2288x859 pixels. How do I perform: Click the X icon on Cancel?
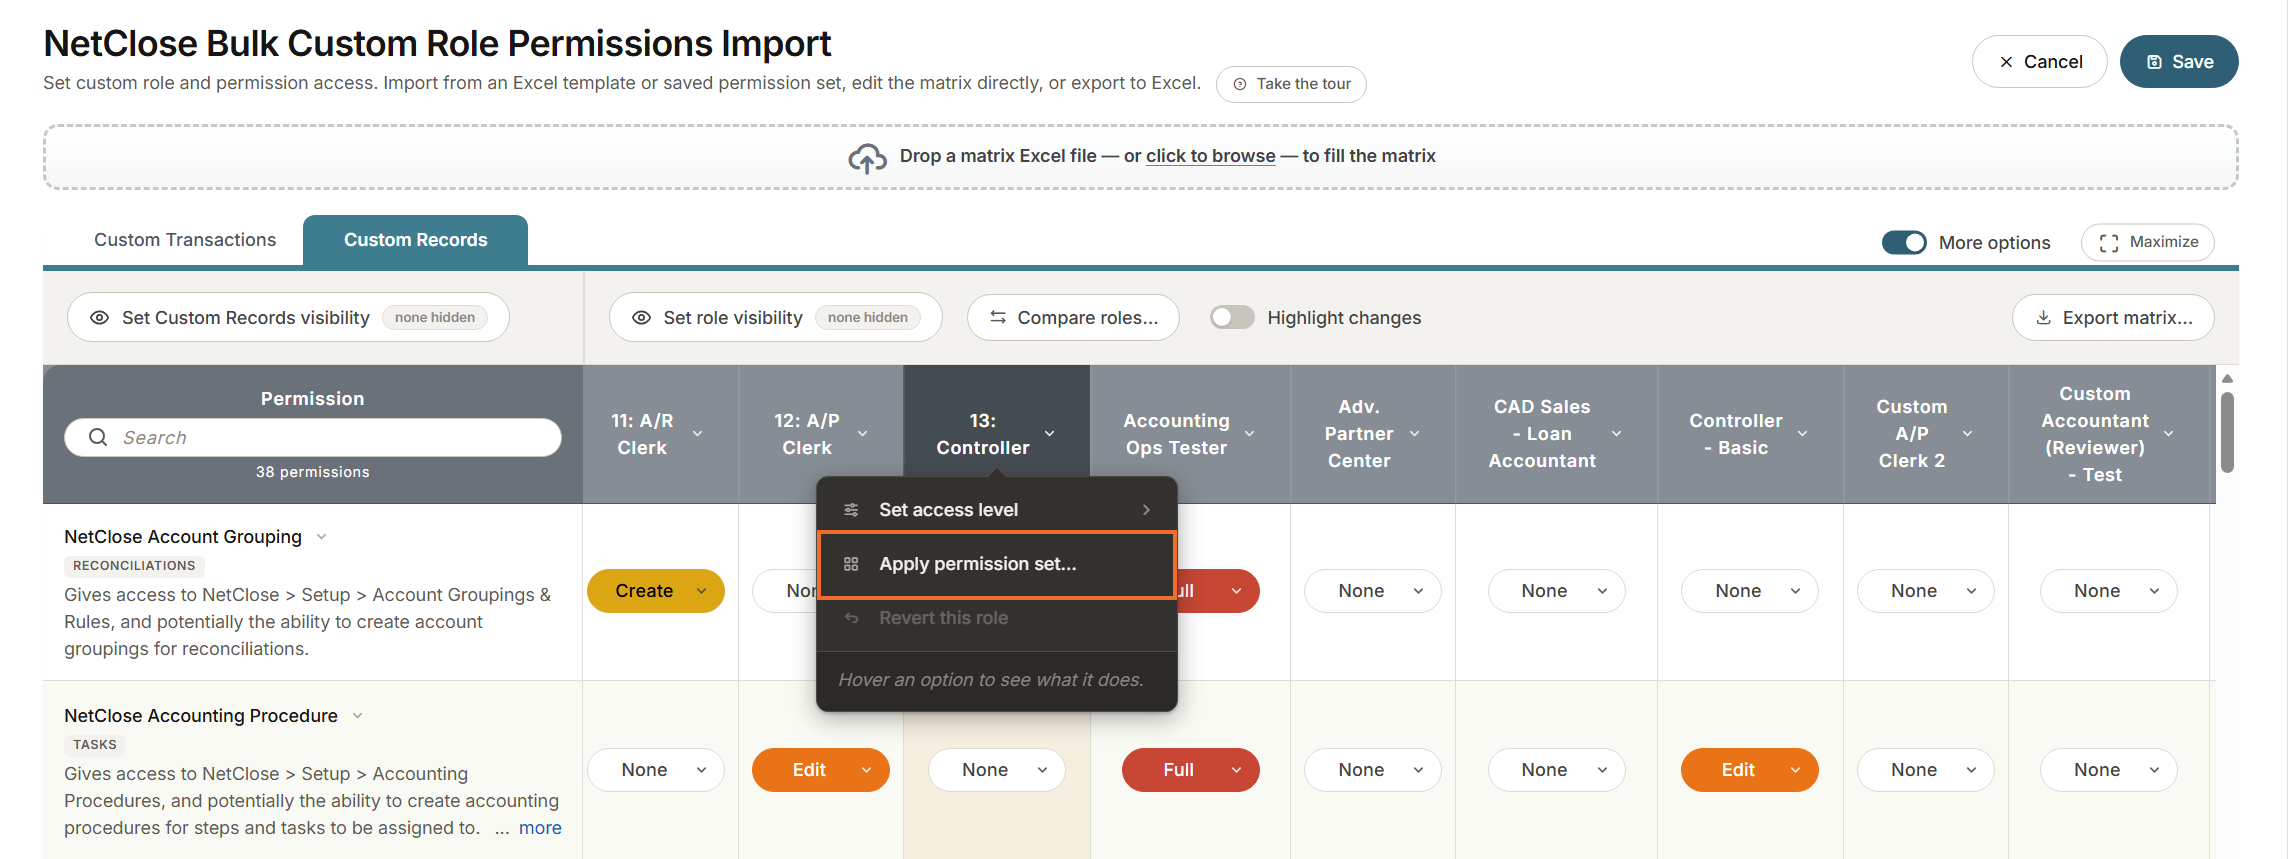pyautogui.click(x=2006, y=62)
